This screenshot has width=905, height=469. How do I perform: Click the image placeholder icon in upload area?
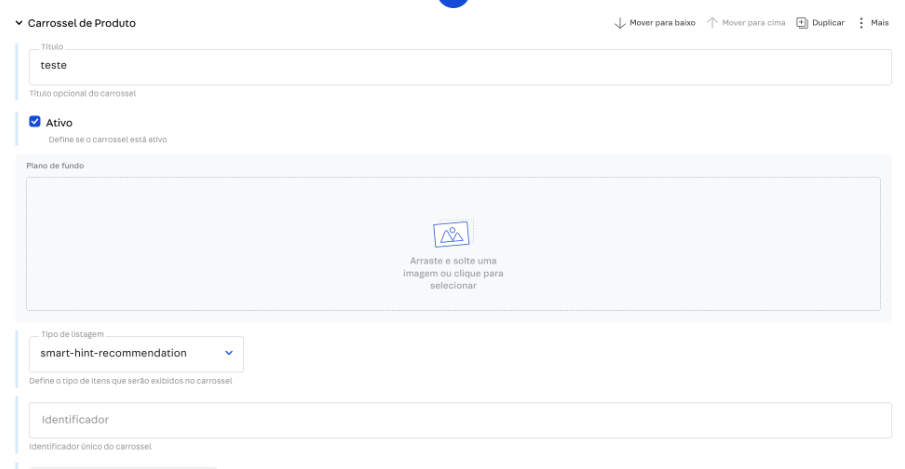pyautogui.click(x=452, y=233)
